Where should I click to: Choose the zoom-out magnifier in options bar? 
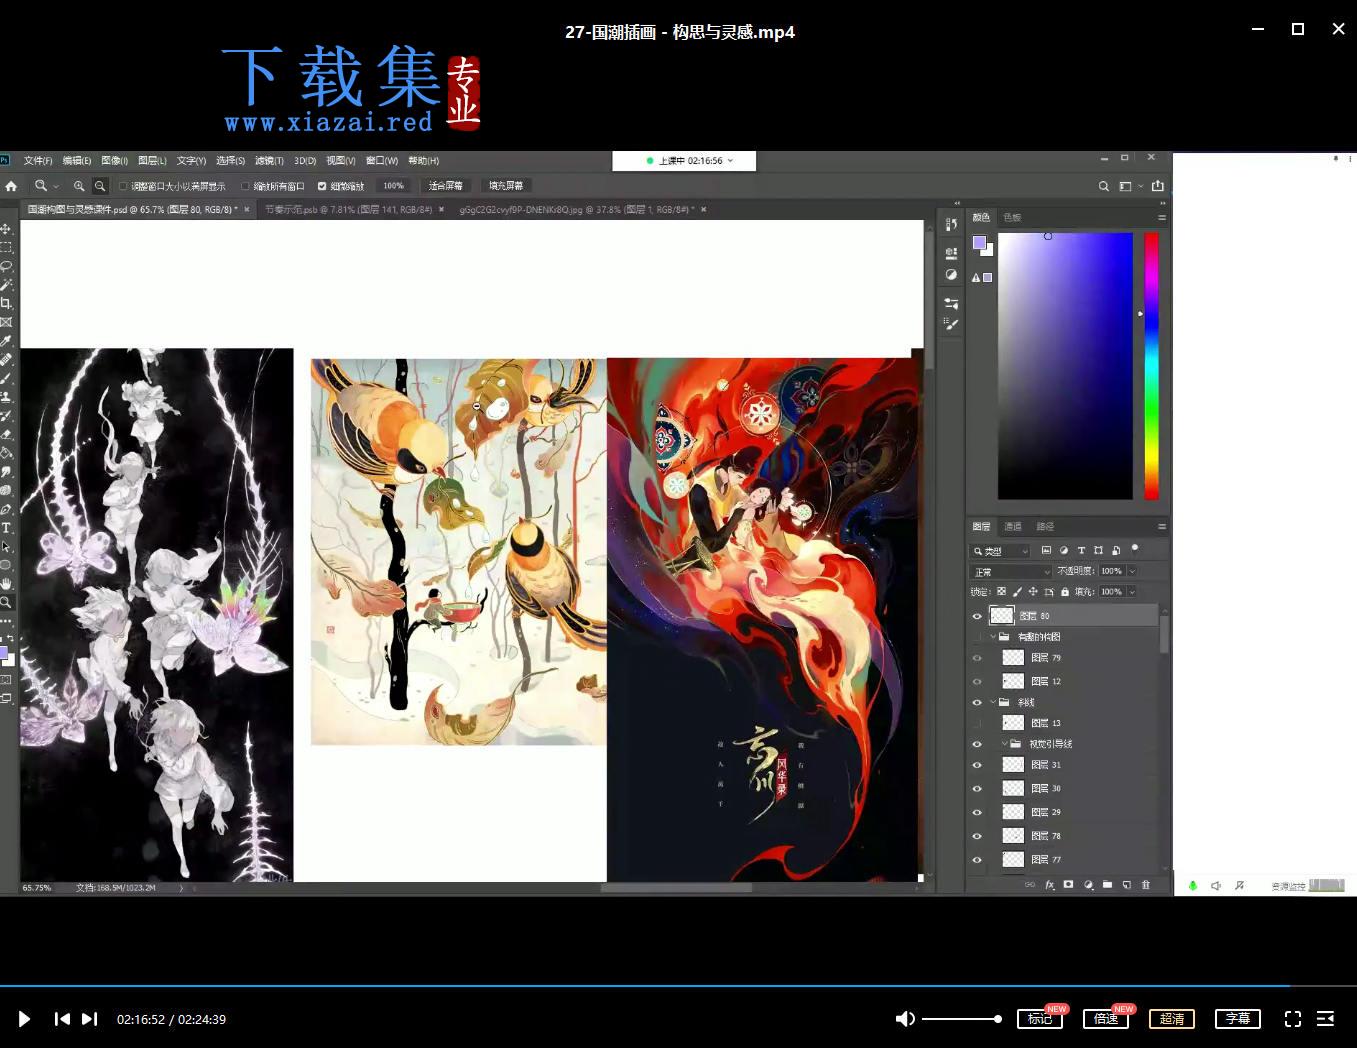(100, 186)
